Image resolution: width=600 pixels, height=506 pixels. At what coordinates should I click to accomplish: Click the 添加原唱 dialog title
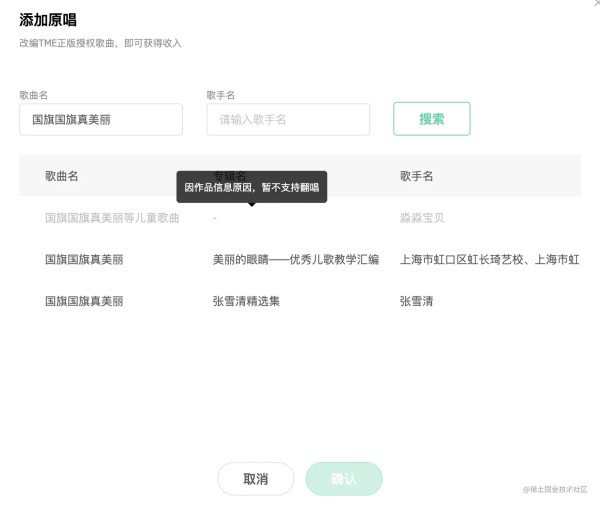click(x=48, y=20)
